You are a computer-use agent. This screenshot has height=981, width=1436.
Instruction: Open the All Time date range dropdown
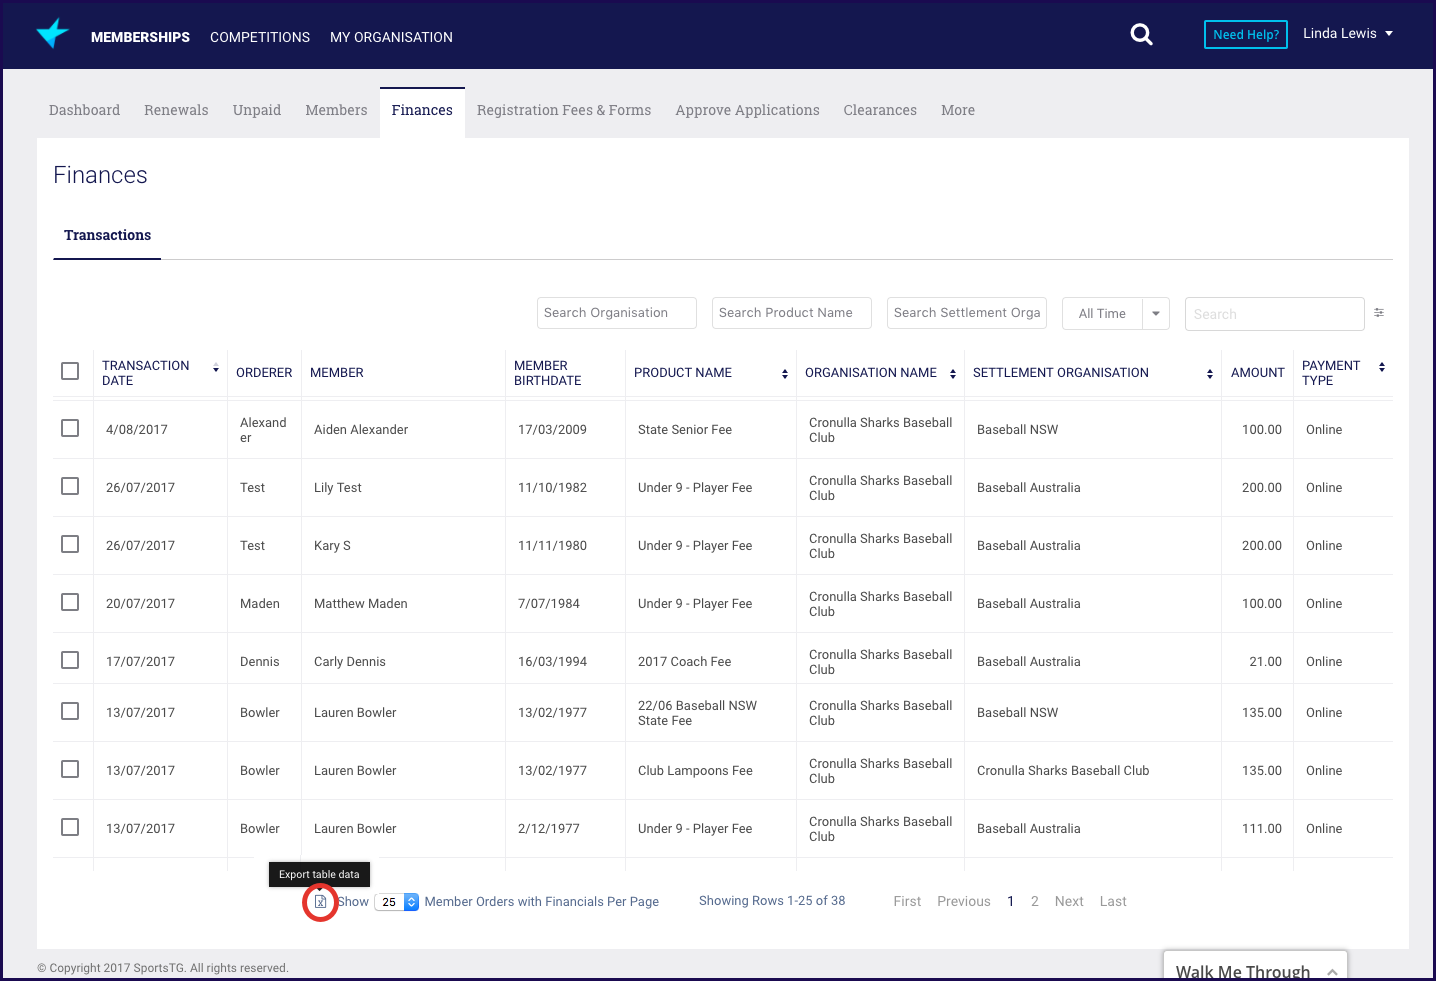point(1116,314)
